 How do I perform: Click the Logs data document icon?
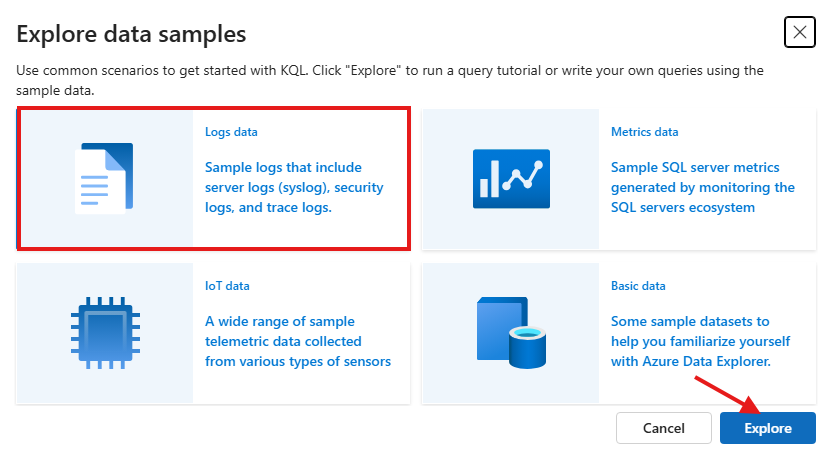point(104,178)
